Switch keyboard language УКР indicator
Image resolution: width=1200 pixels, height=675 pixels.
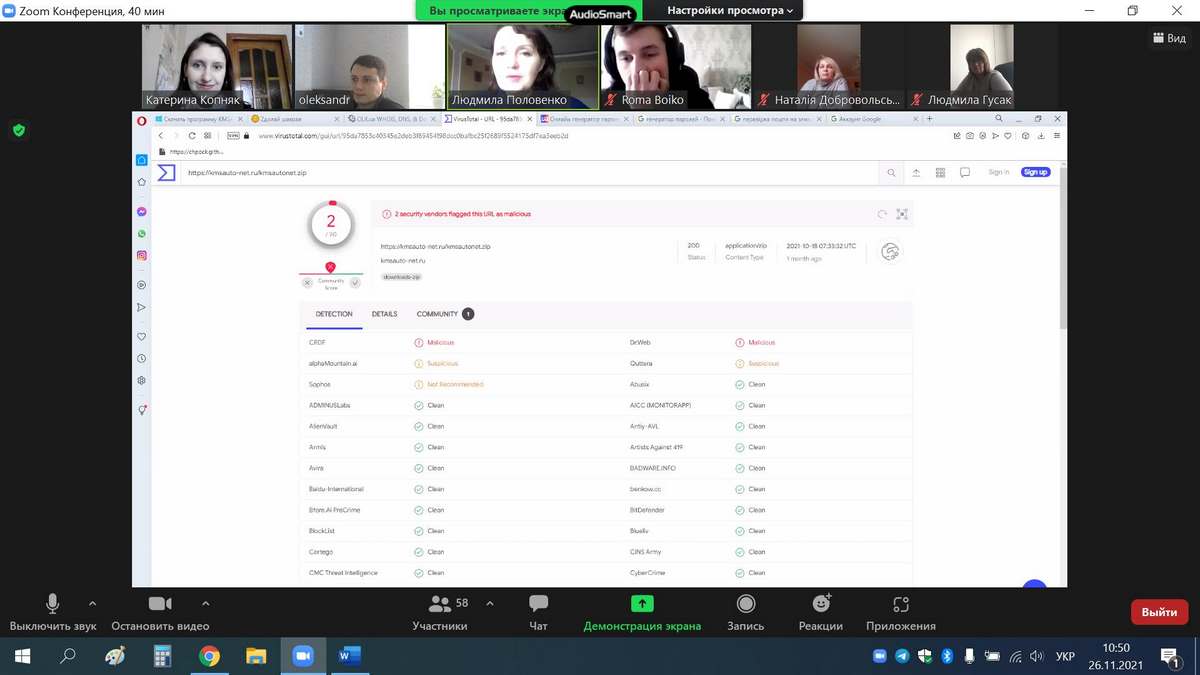[x=1065, y=656]
